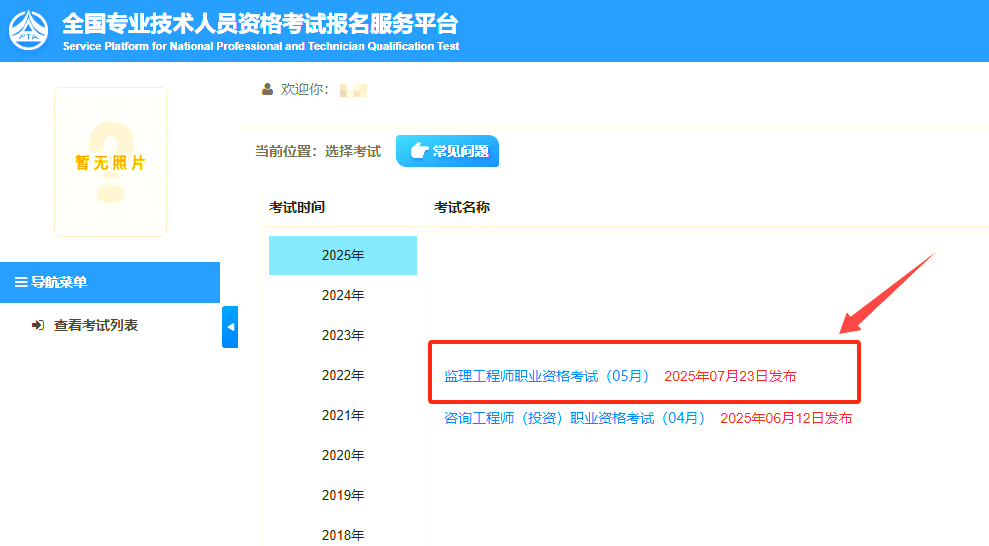989x546 pixels.
Task: Open 咨询工程师（投资）职业资格考试（04月） link
Action: 575,419
